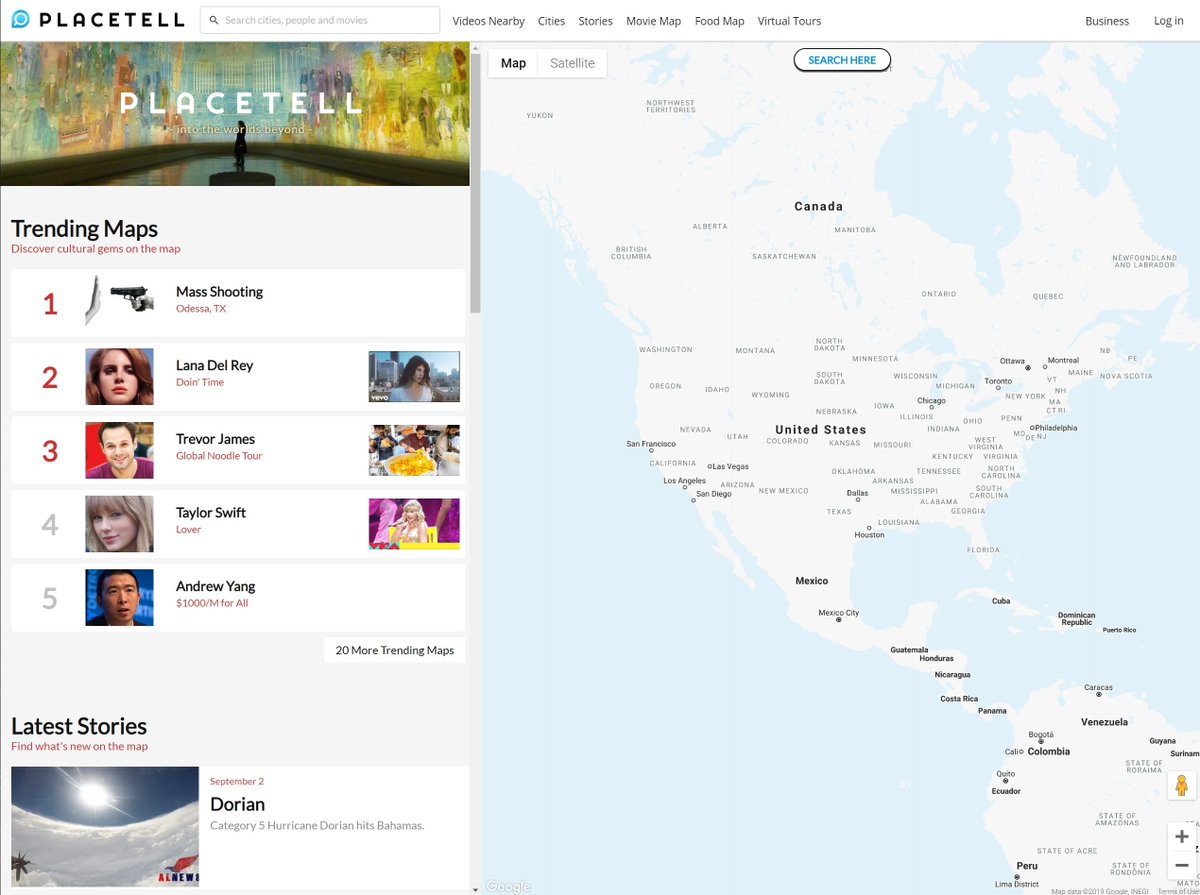Select the Map view tab
The height and width of the screenshot is (895, 1200).
tap(513, 63)
